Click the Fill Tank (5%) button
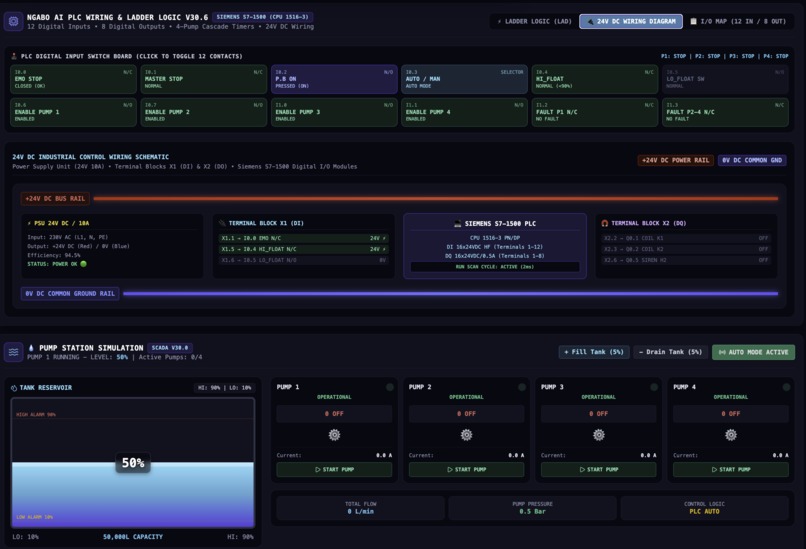 coord(594,352)
